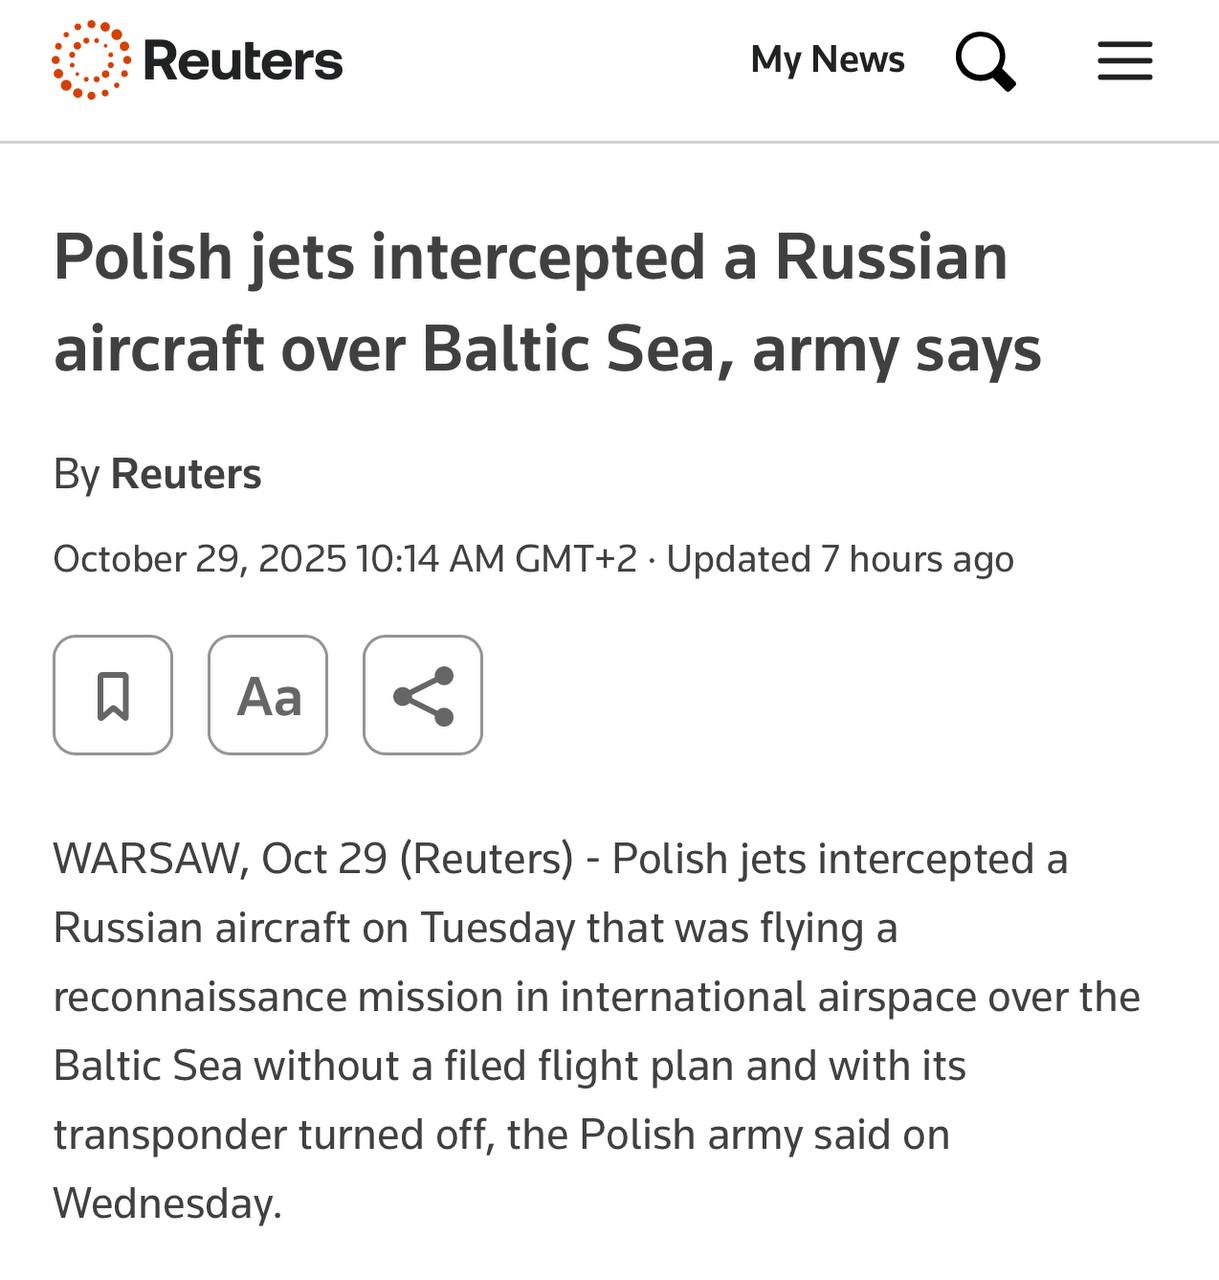Click "(Reuters)" in the article dateline

pyautogui.click(x=486, y=859)
